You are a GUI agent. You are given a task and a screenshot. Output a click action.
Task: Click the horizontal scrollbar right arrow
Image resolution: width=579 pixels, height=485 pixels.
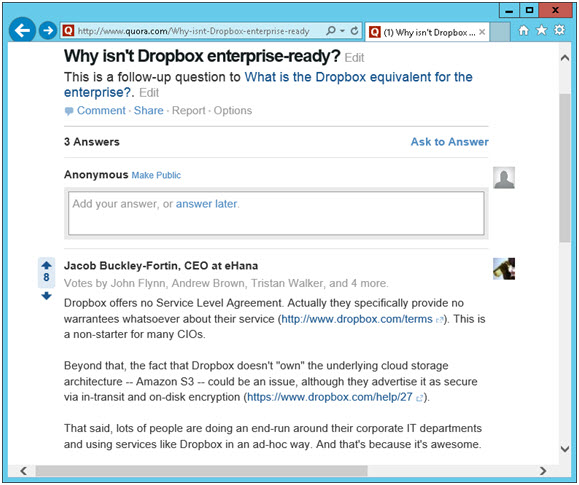(x=543, y=471)
